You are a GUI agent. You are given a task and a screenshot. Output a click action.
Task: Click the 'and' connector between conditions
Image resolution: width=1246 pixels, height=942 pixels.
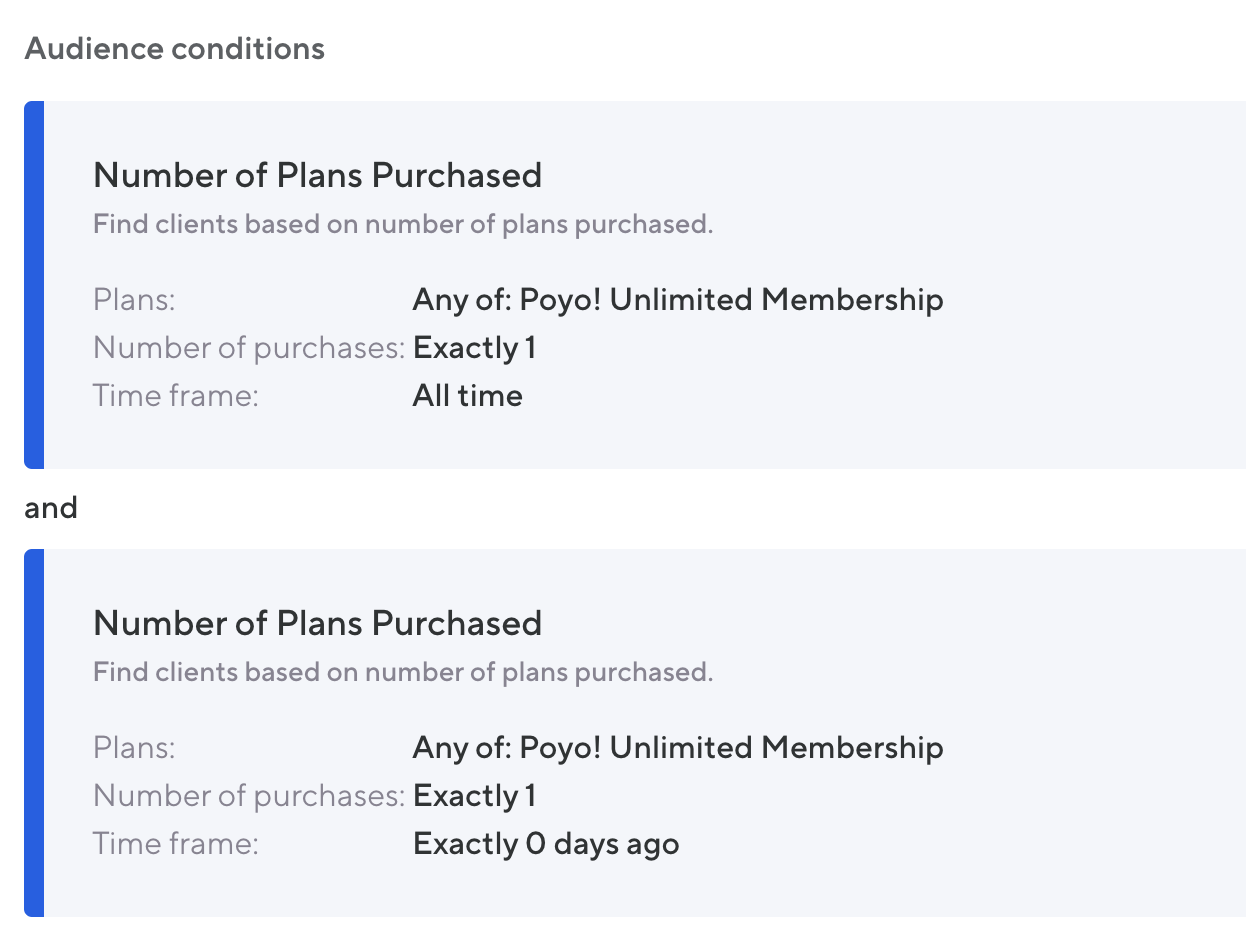pyautogui.click(x=51, y=508)
